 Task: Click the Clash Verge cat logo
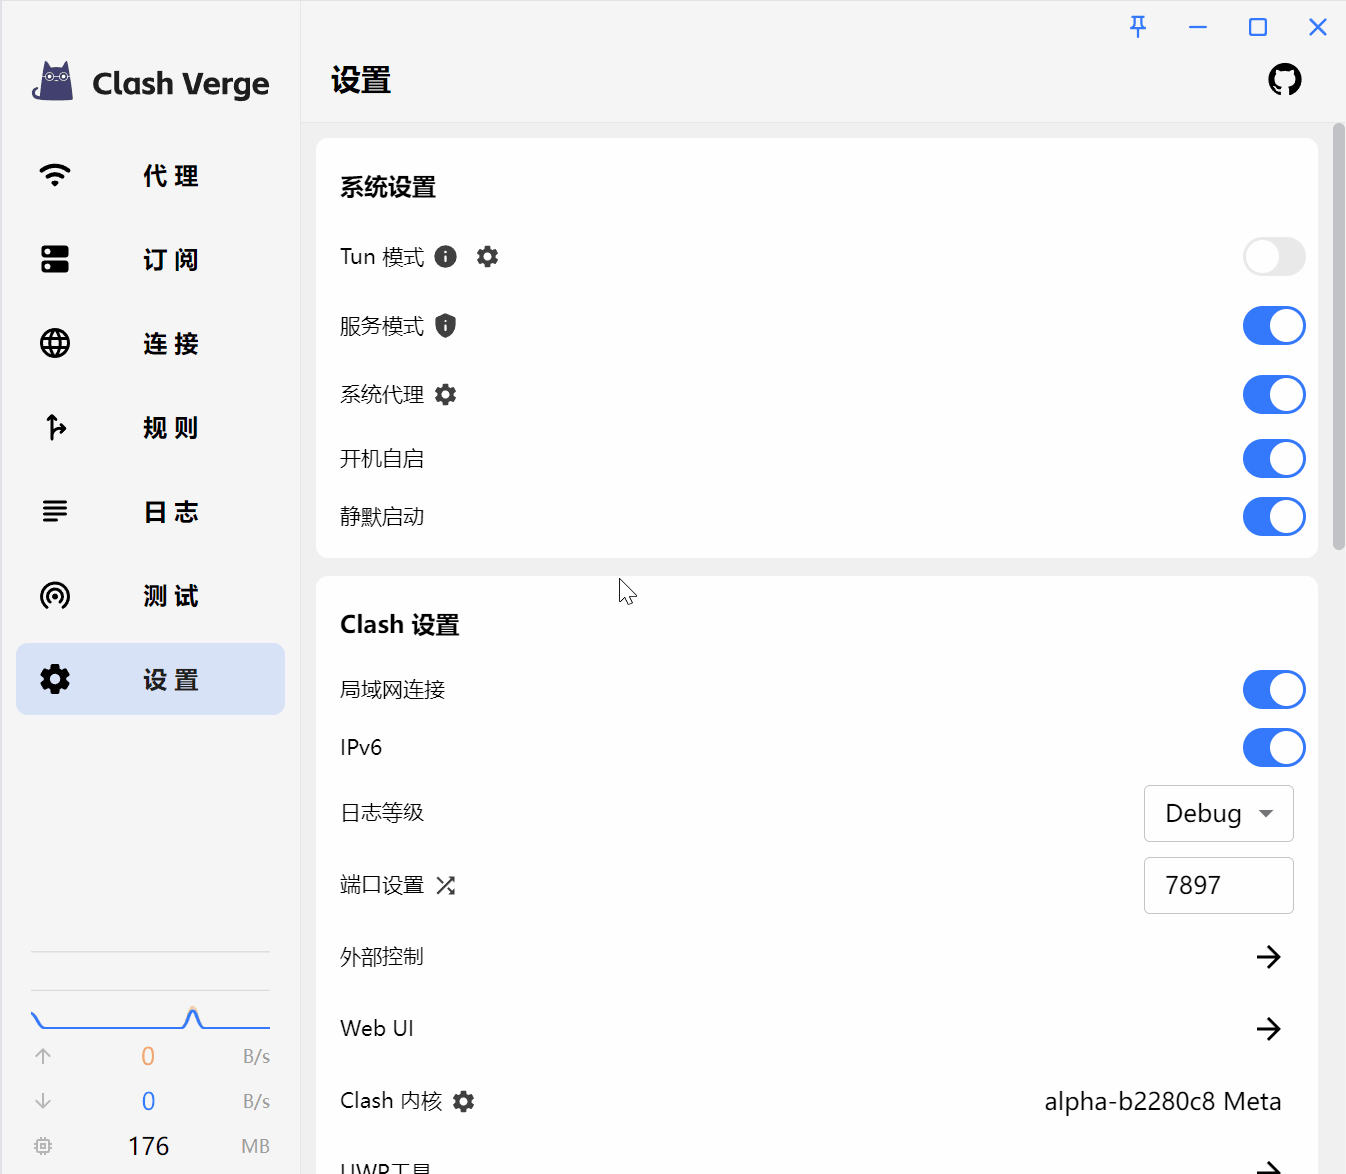tap(53, 81)
